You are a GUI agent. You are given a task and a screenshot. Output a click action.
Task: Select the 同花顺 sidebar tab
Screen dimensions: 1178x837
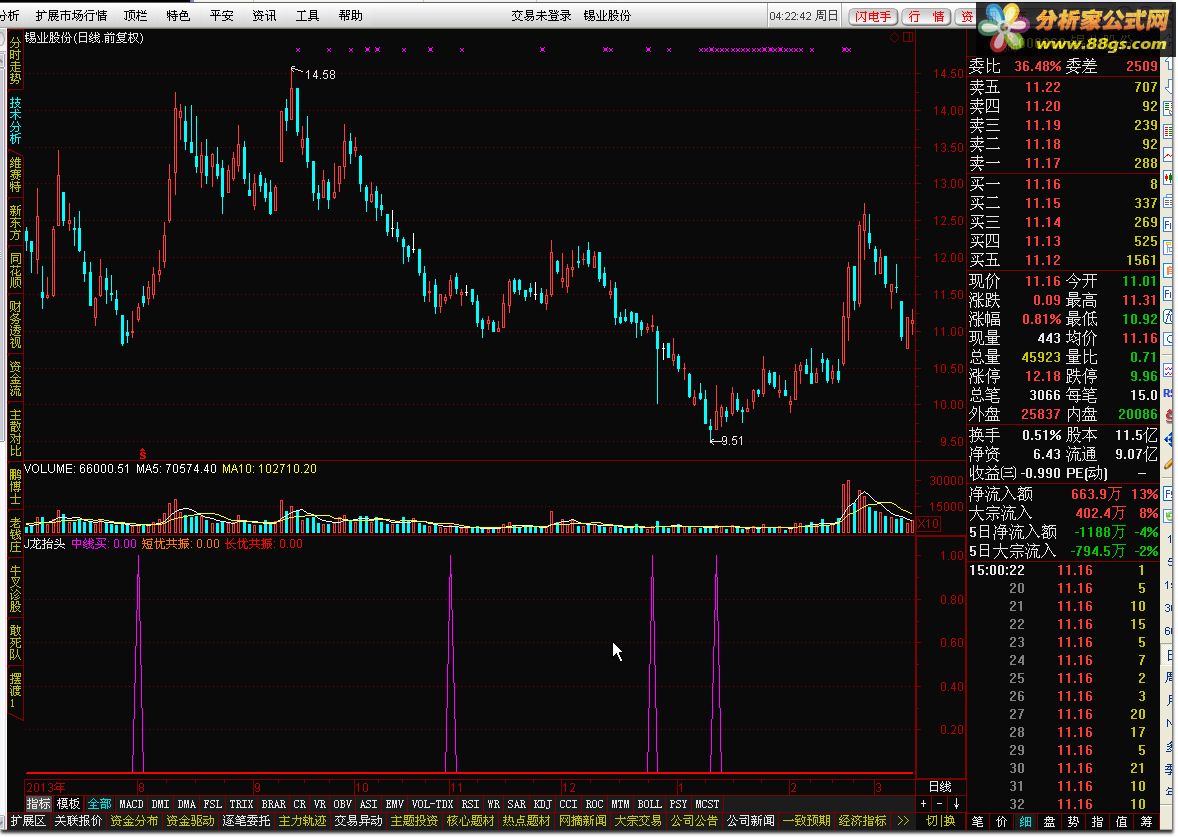(x=15, y=270)
